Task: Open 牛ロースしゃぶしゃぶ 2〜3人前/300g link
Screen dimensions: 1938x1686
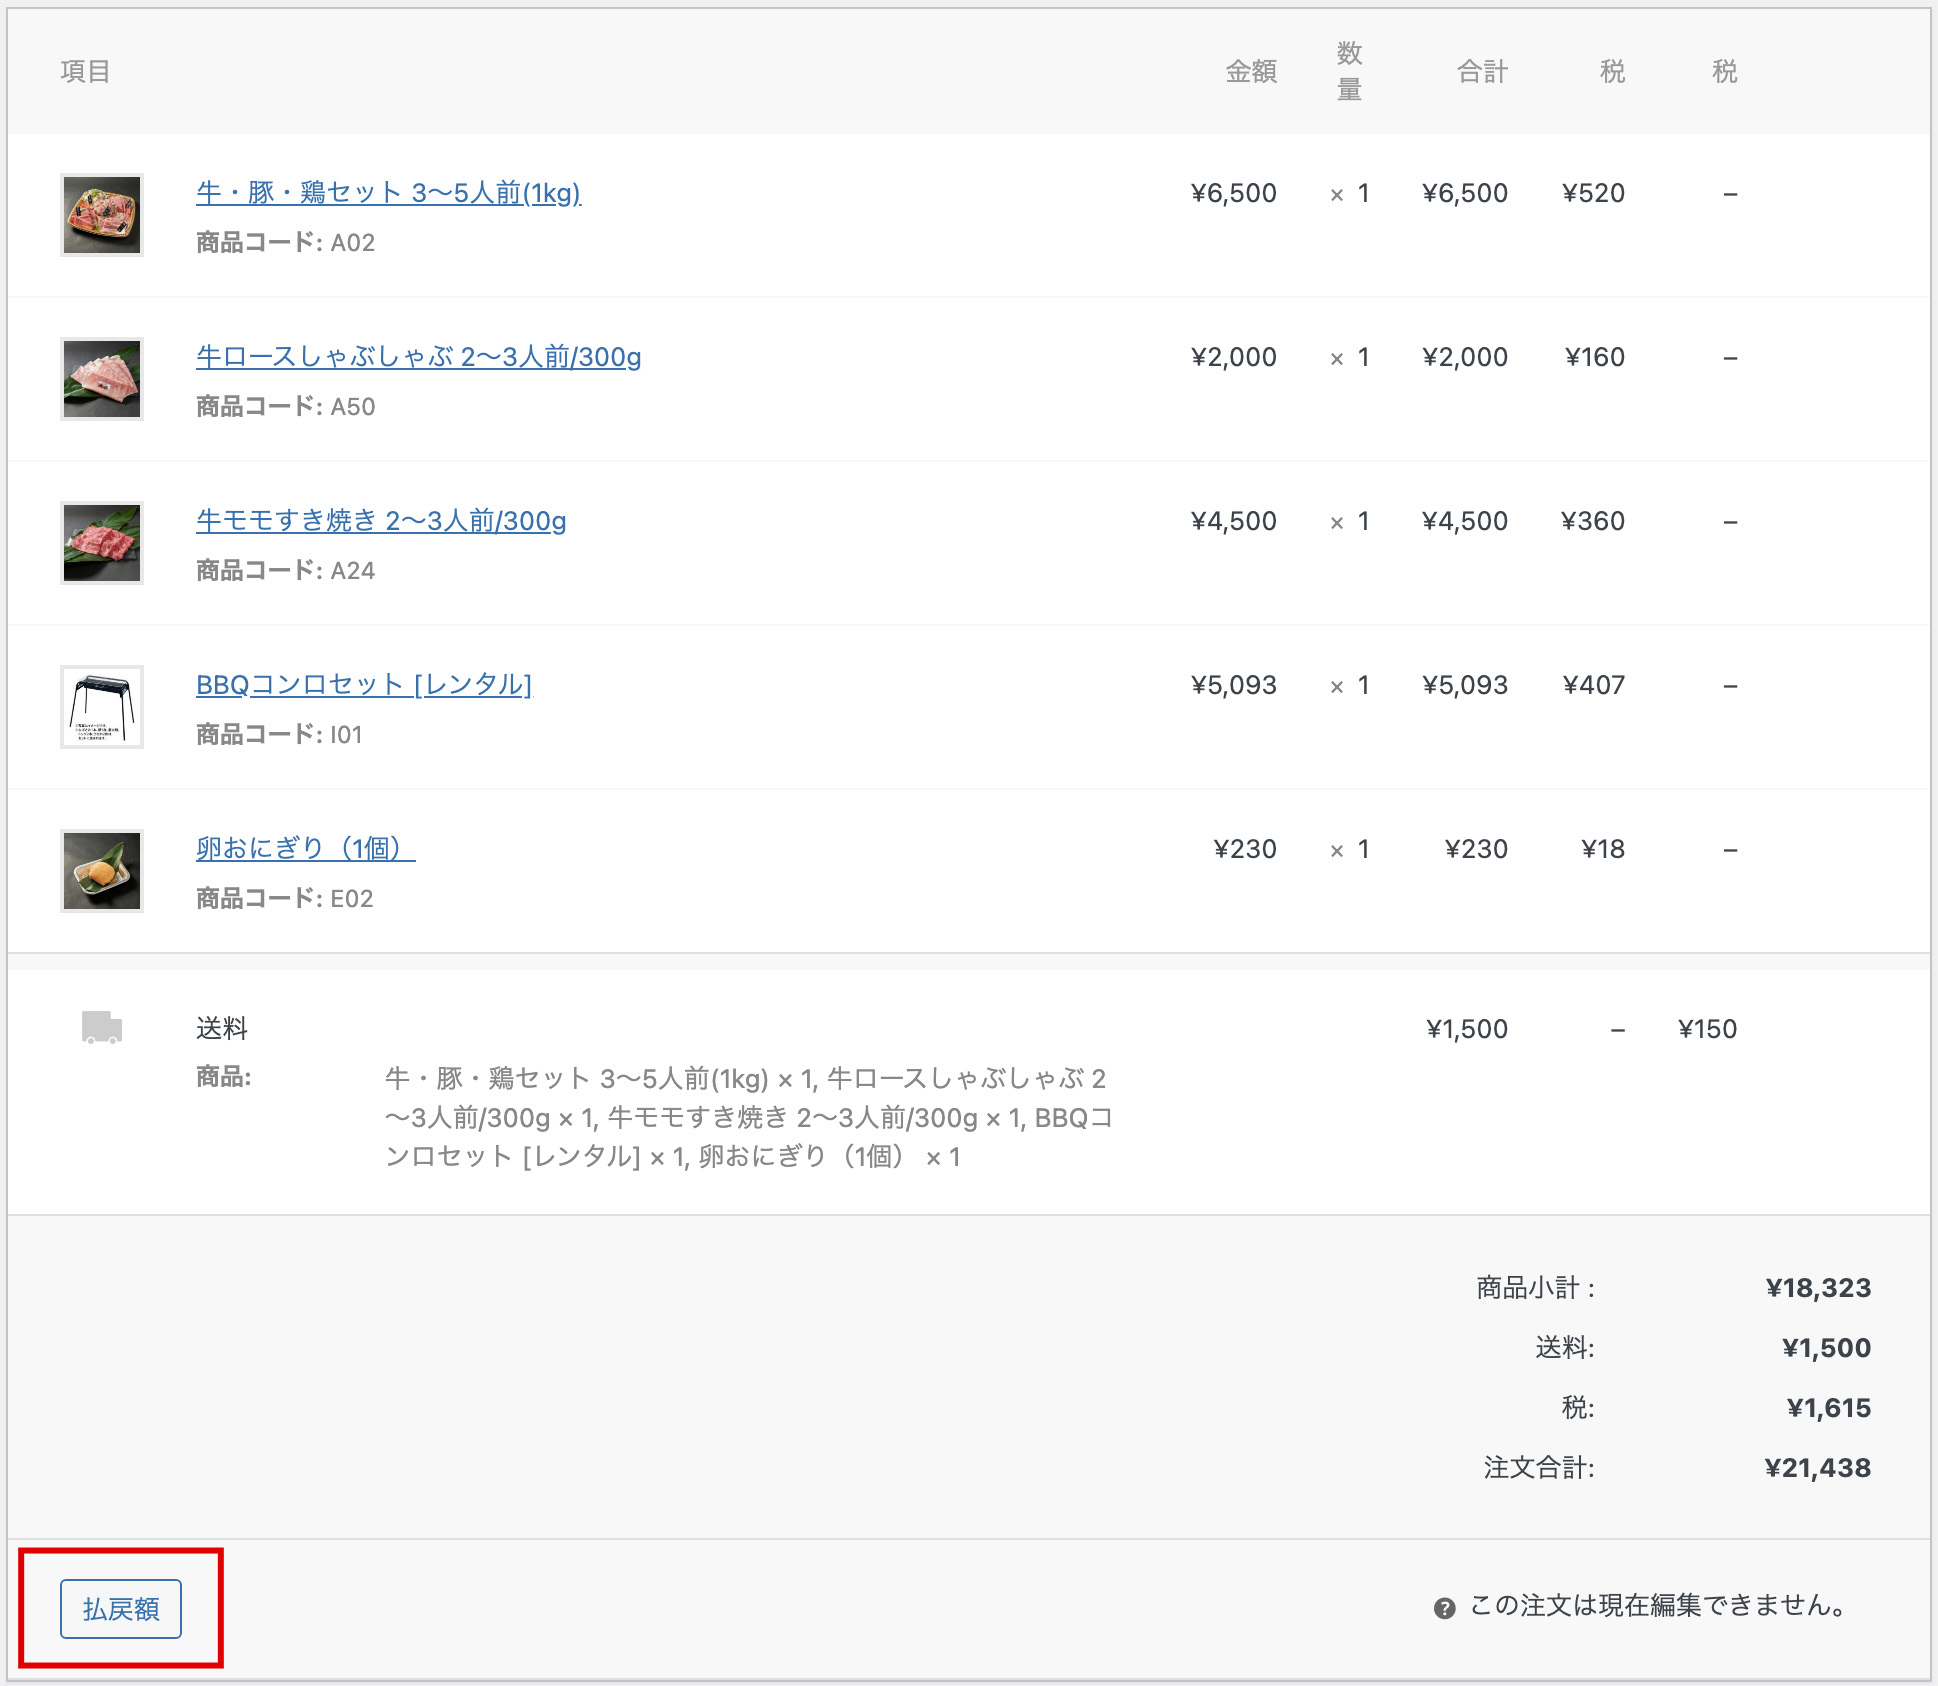Action: [418, 356]
